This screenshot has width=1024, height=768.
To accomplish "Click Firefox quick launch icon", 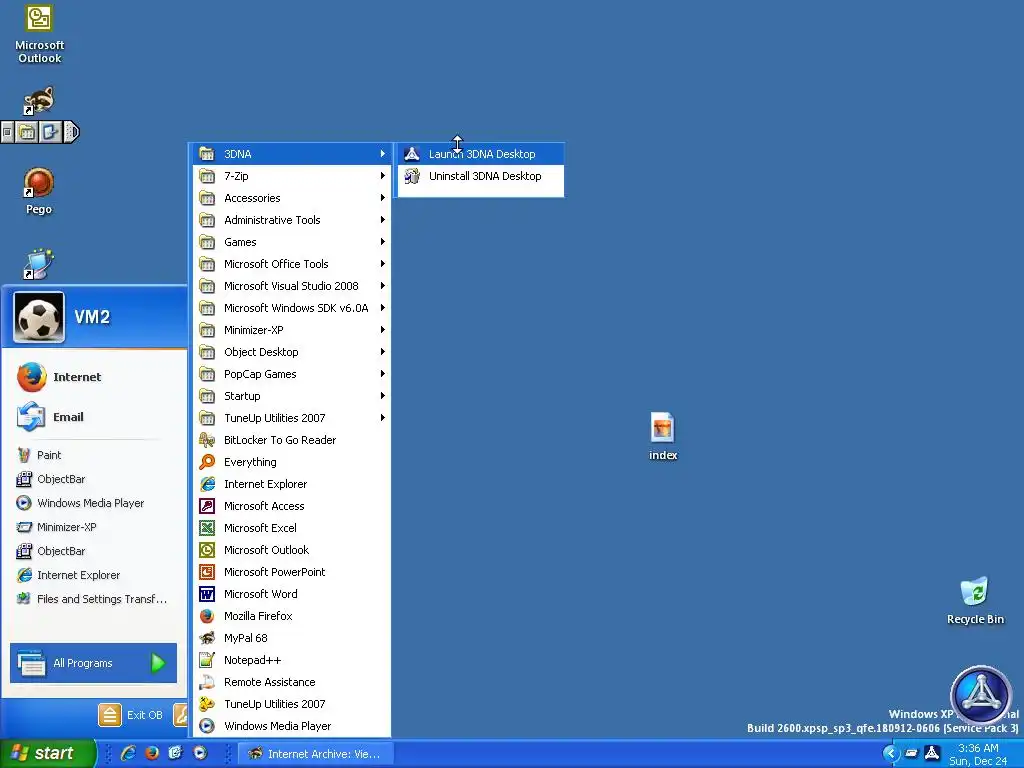I will [152, 753].
